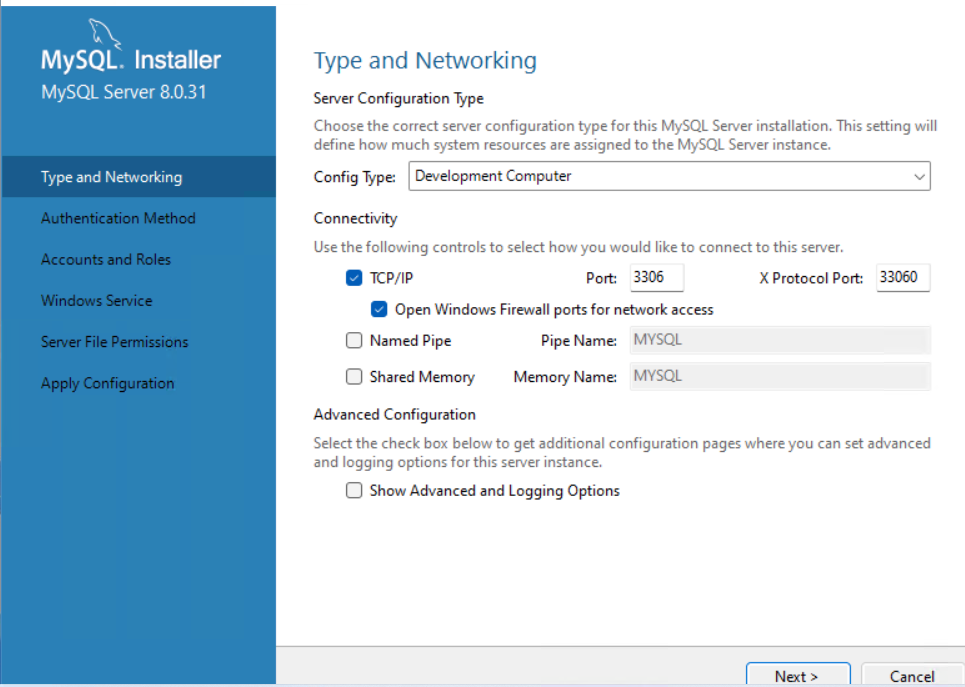This screenshot has width=965, height=687.
Task: Go to Authentication Method step
Action: coord(118,218)
